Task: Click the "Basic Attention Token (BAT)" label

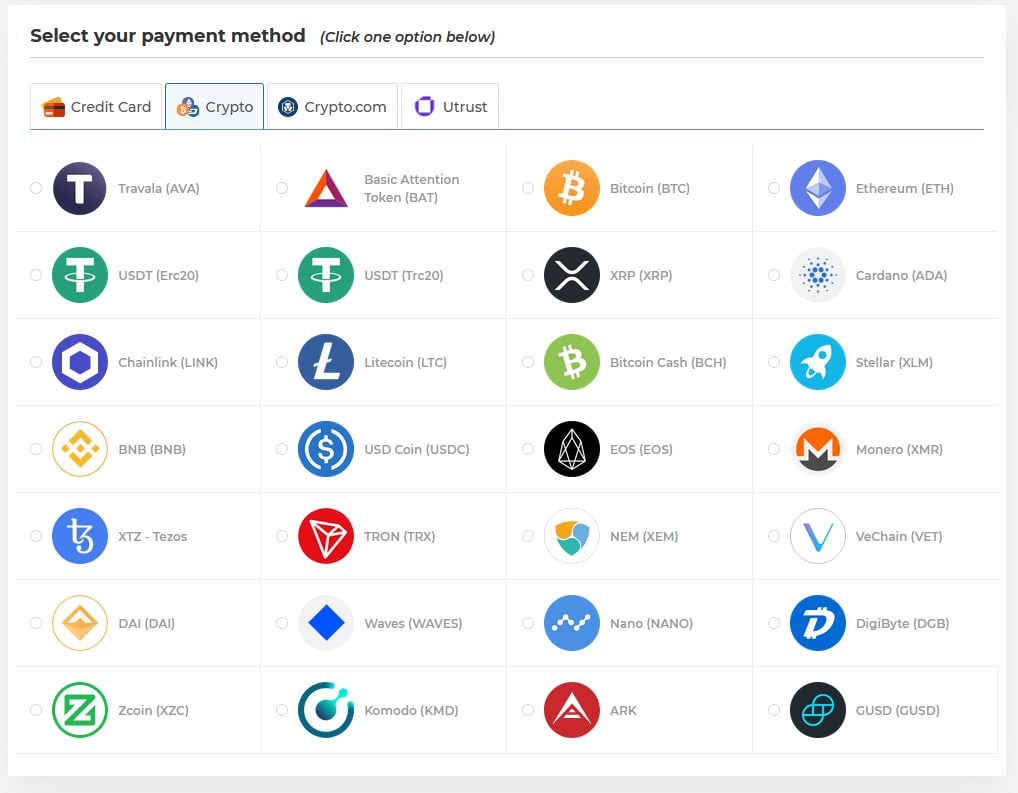Action: pos(412,188)
